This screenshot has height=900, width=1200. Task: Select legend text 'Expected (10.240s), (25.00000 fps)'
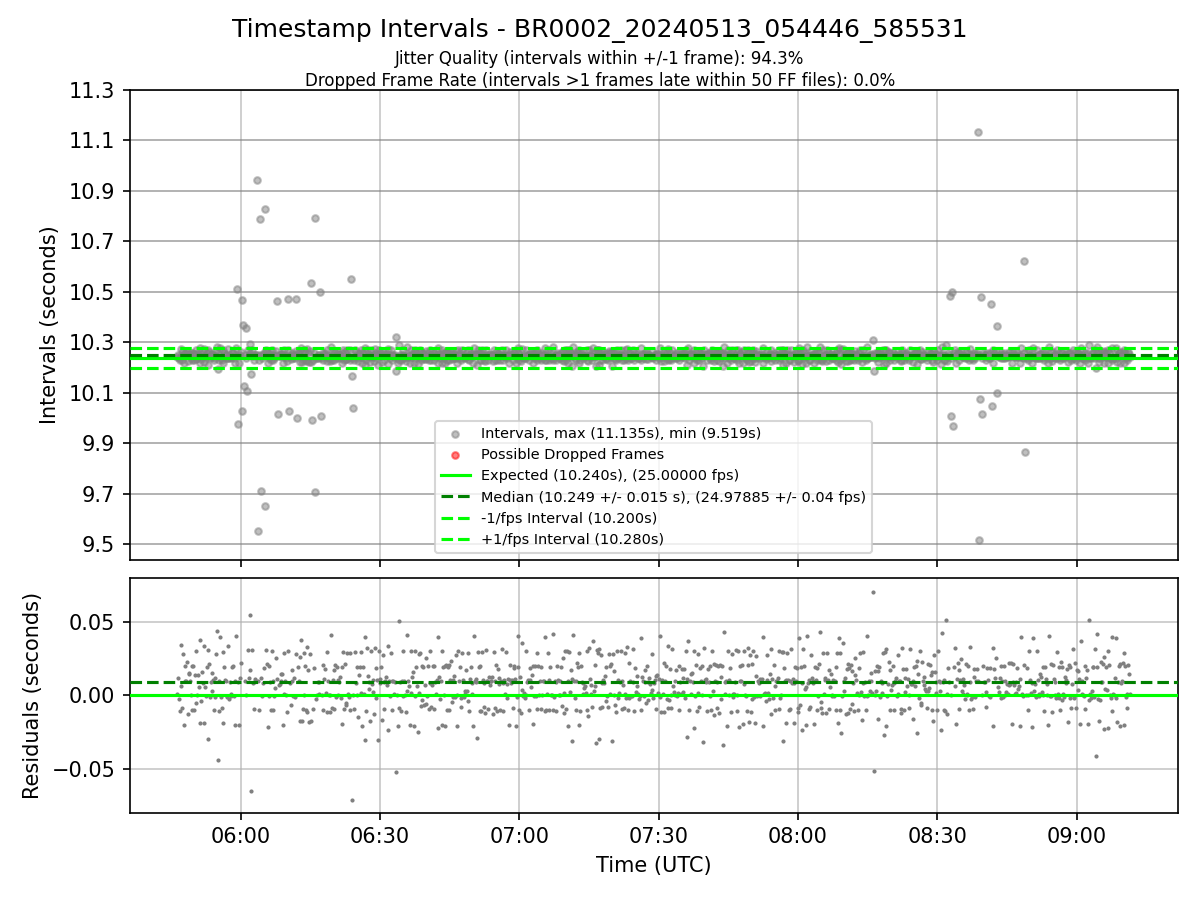click(x=610, y=475)
